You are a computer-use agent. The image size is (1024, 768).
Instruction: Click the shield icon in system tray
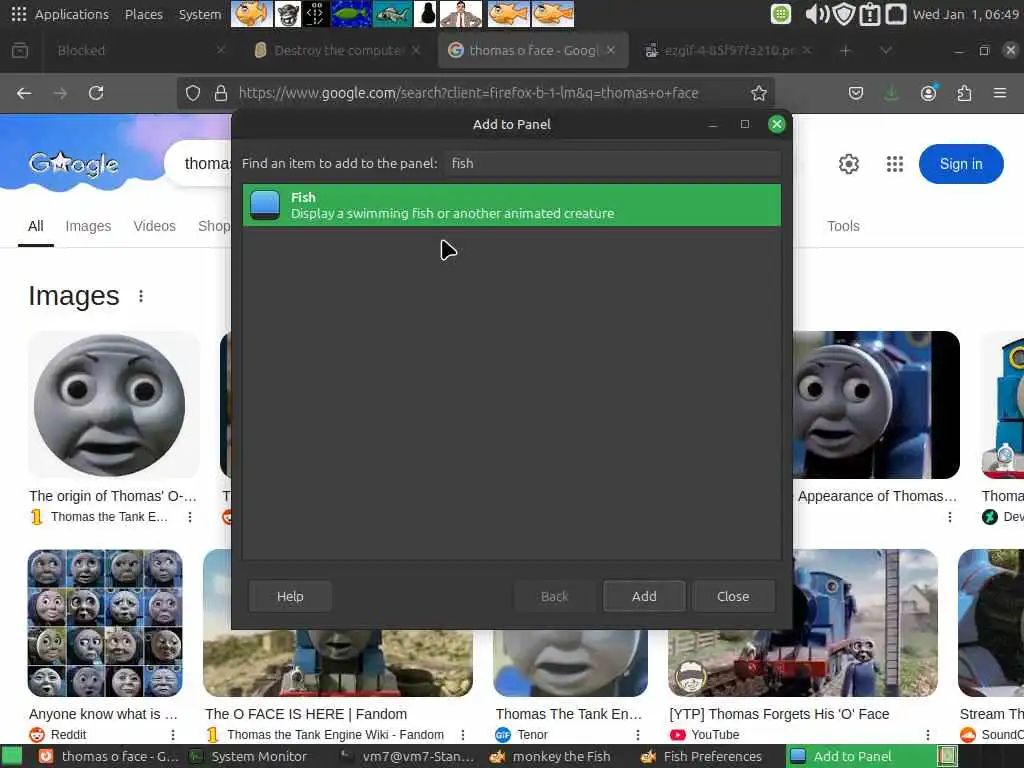coord(844,14)
